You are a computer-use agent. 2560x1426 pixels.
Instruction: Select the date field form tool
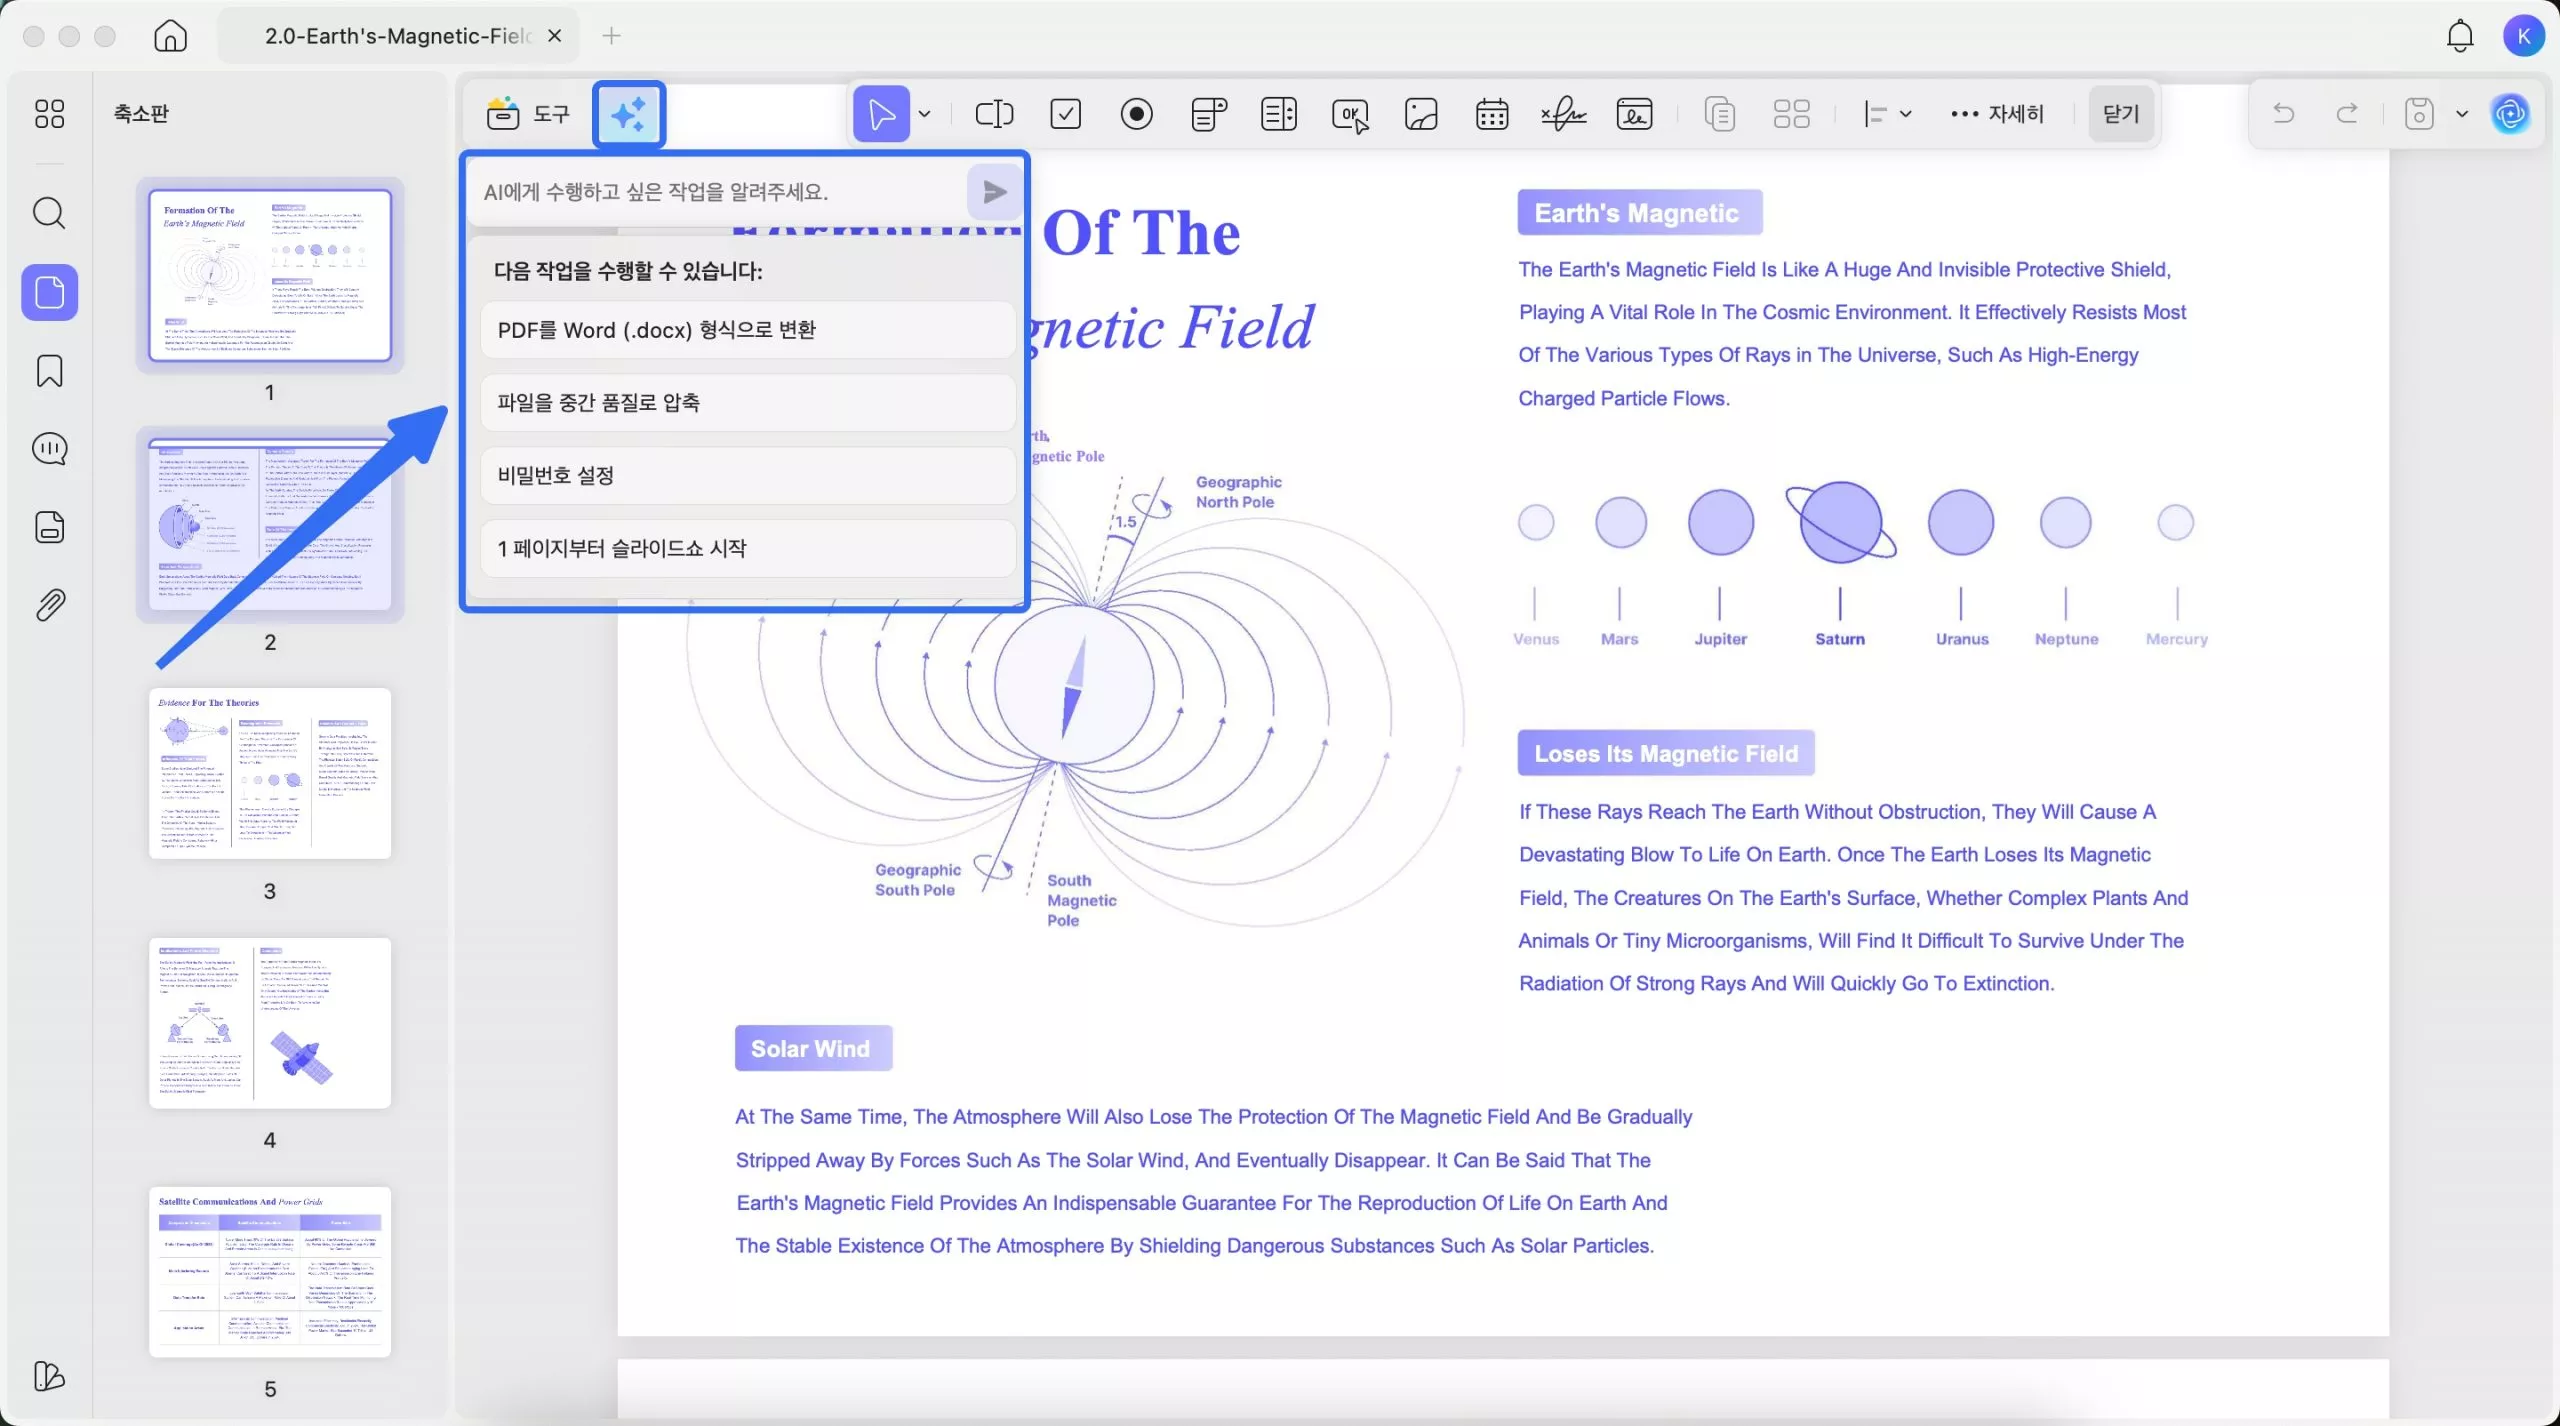pos(1492,114)
